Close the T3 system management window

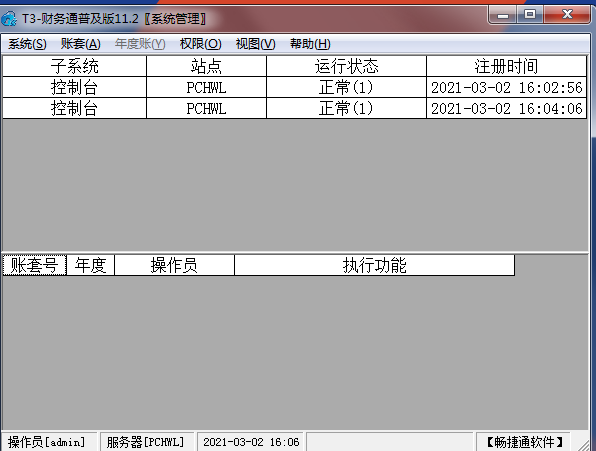coord(566,15)
